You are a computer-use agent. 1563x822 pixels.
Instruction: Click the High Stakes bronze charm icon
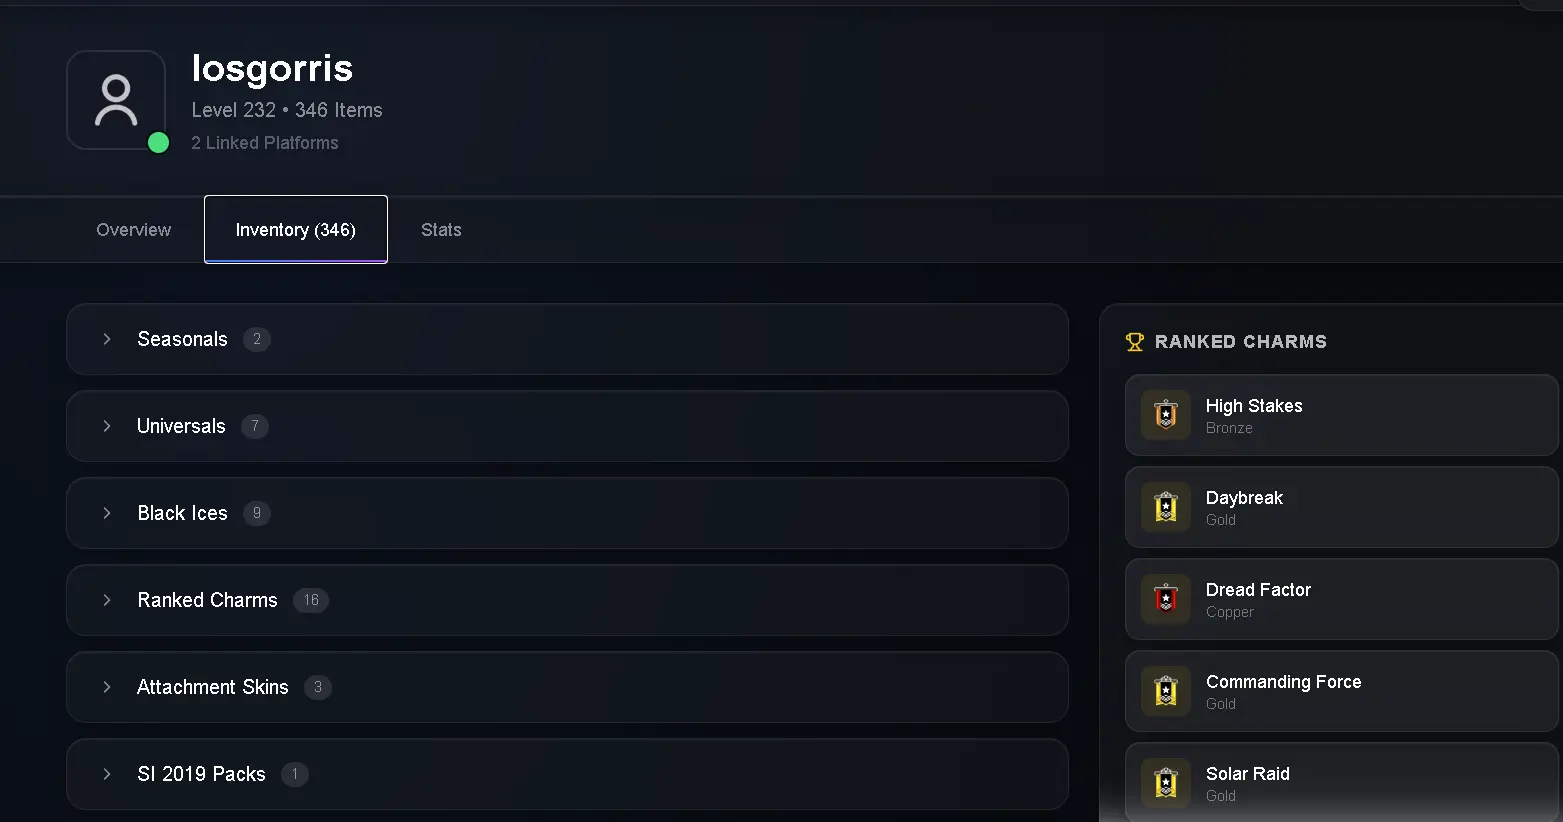coord(1166,415)
